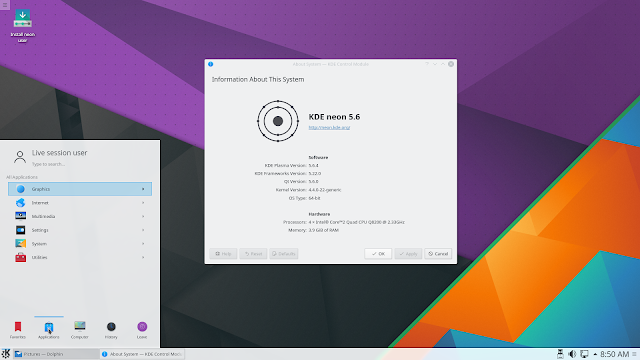Viewport: 640px width, 360px height.
Task: Click the KDE application launcher icon
Action: pyautogui.click(x=6, y=354)
